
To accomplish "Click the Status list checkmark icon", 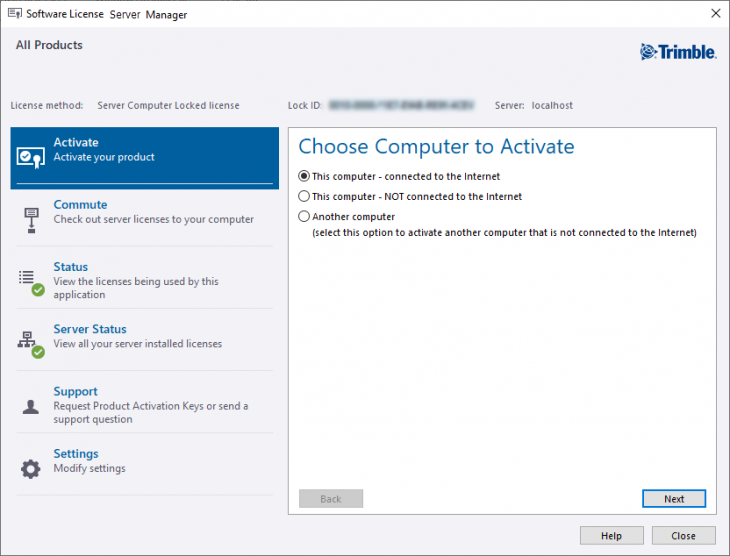I will tap(31, 282).
